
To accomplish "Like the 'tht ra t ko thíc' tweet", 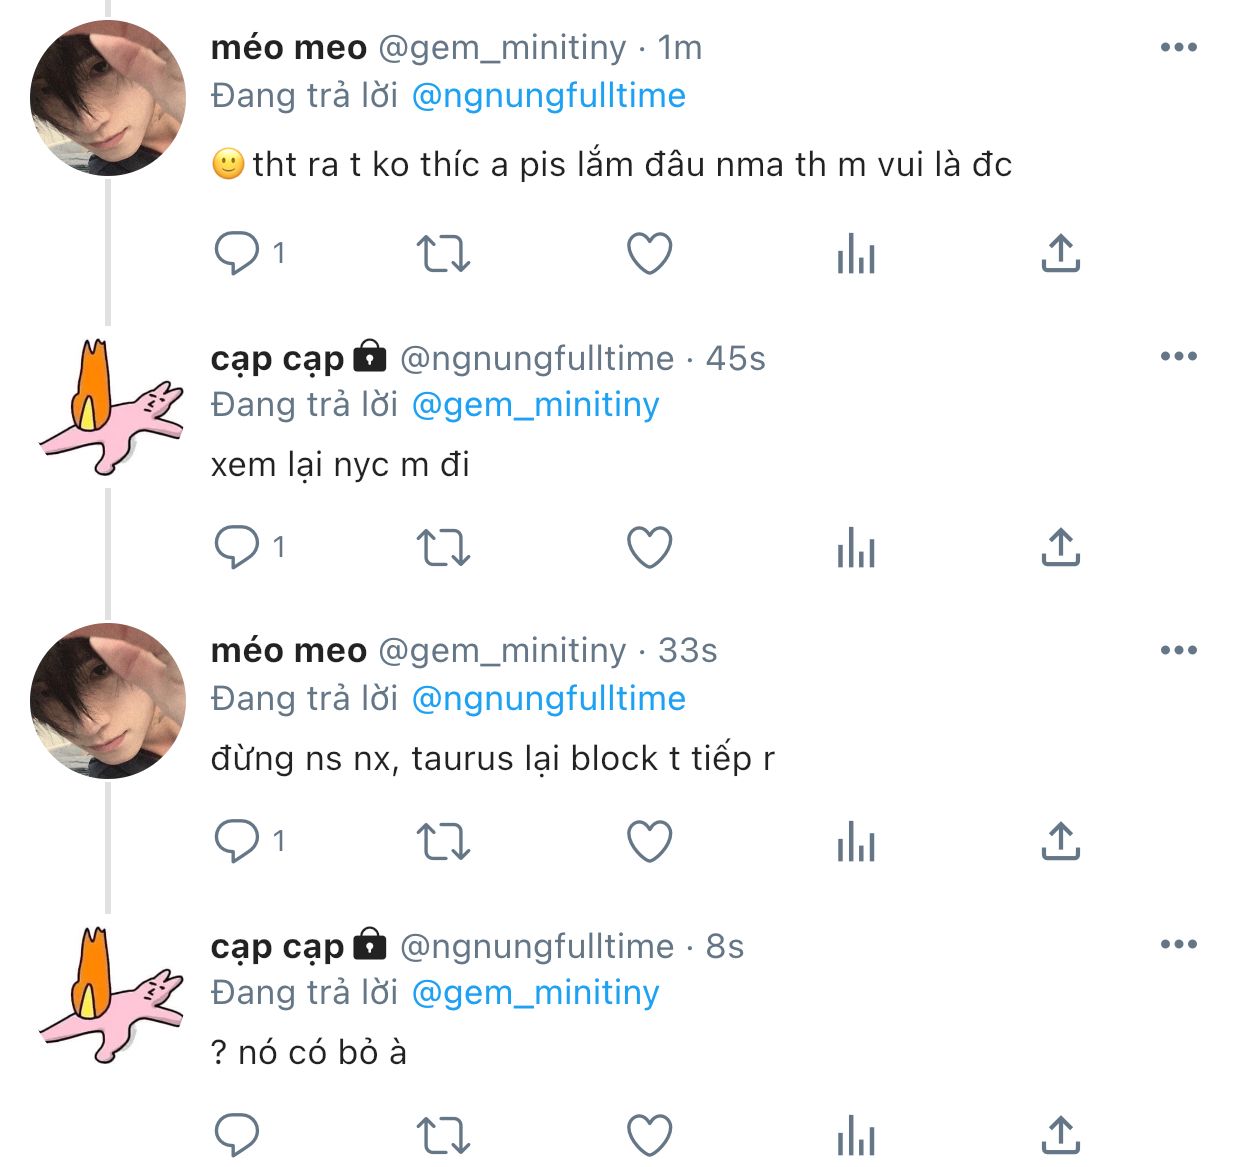I will [649, 253].
